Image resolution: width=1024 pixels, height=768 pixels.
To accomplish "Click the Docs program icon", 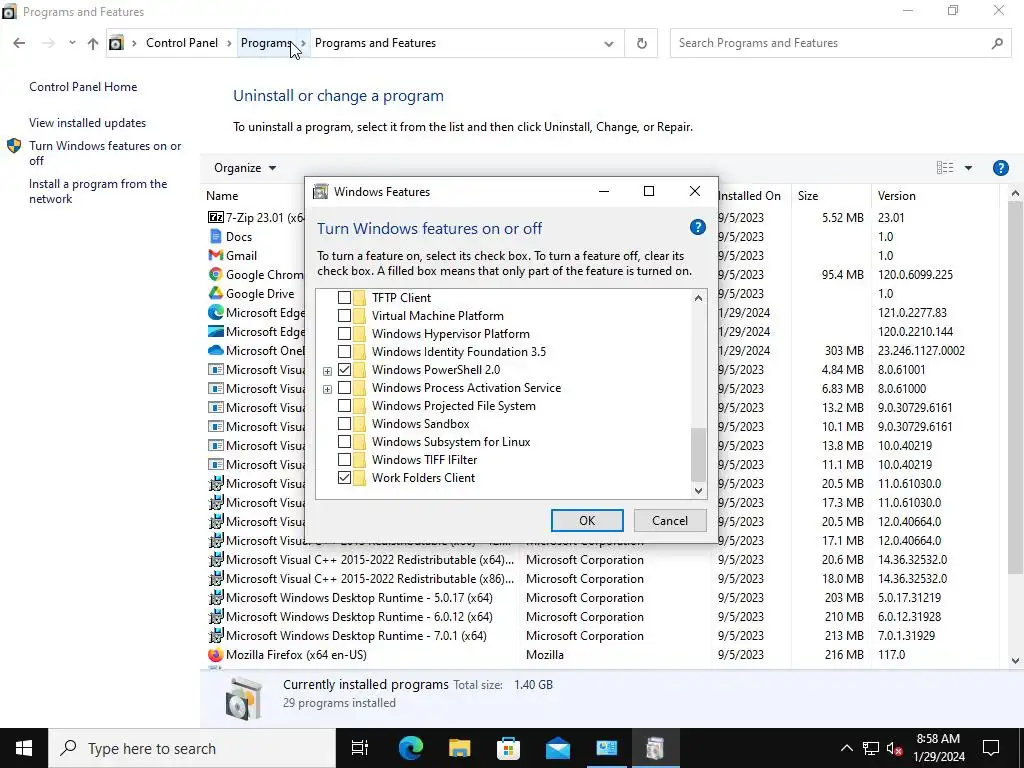I will (216, 236).
